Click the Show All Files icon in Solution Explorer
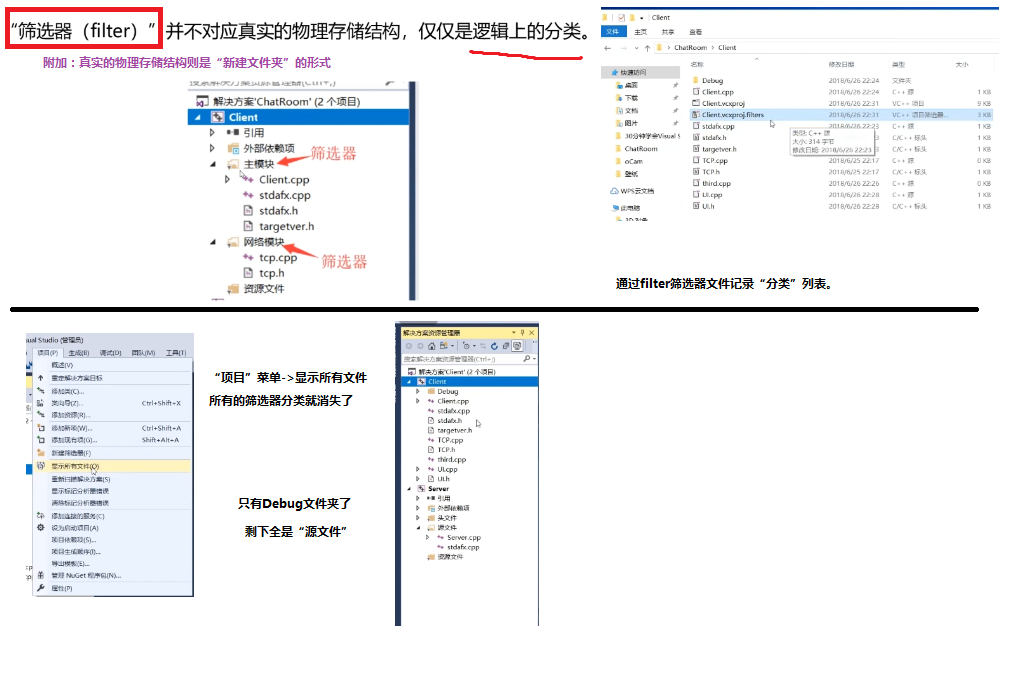Image resolution: width=1009 pixels, height=689 pixels. pyautogui.click(x=517, y=348)
